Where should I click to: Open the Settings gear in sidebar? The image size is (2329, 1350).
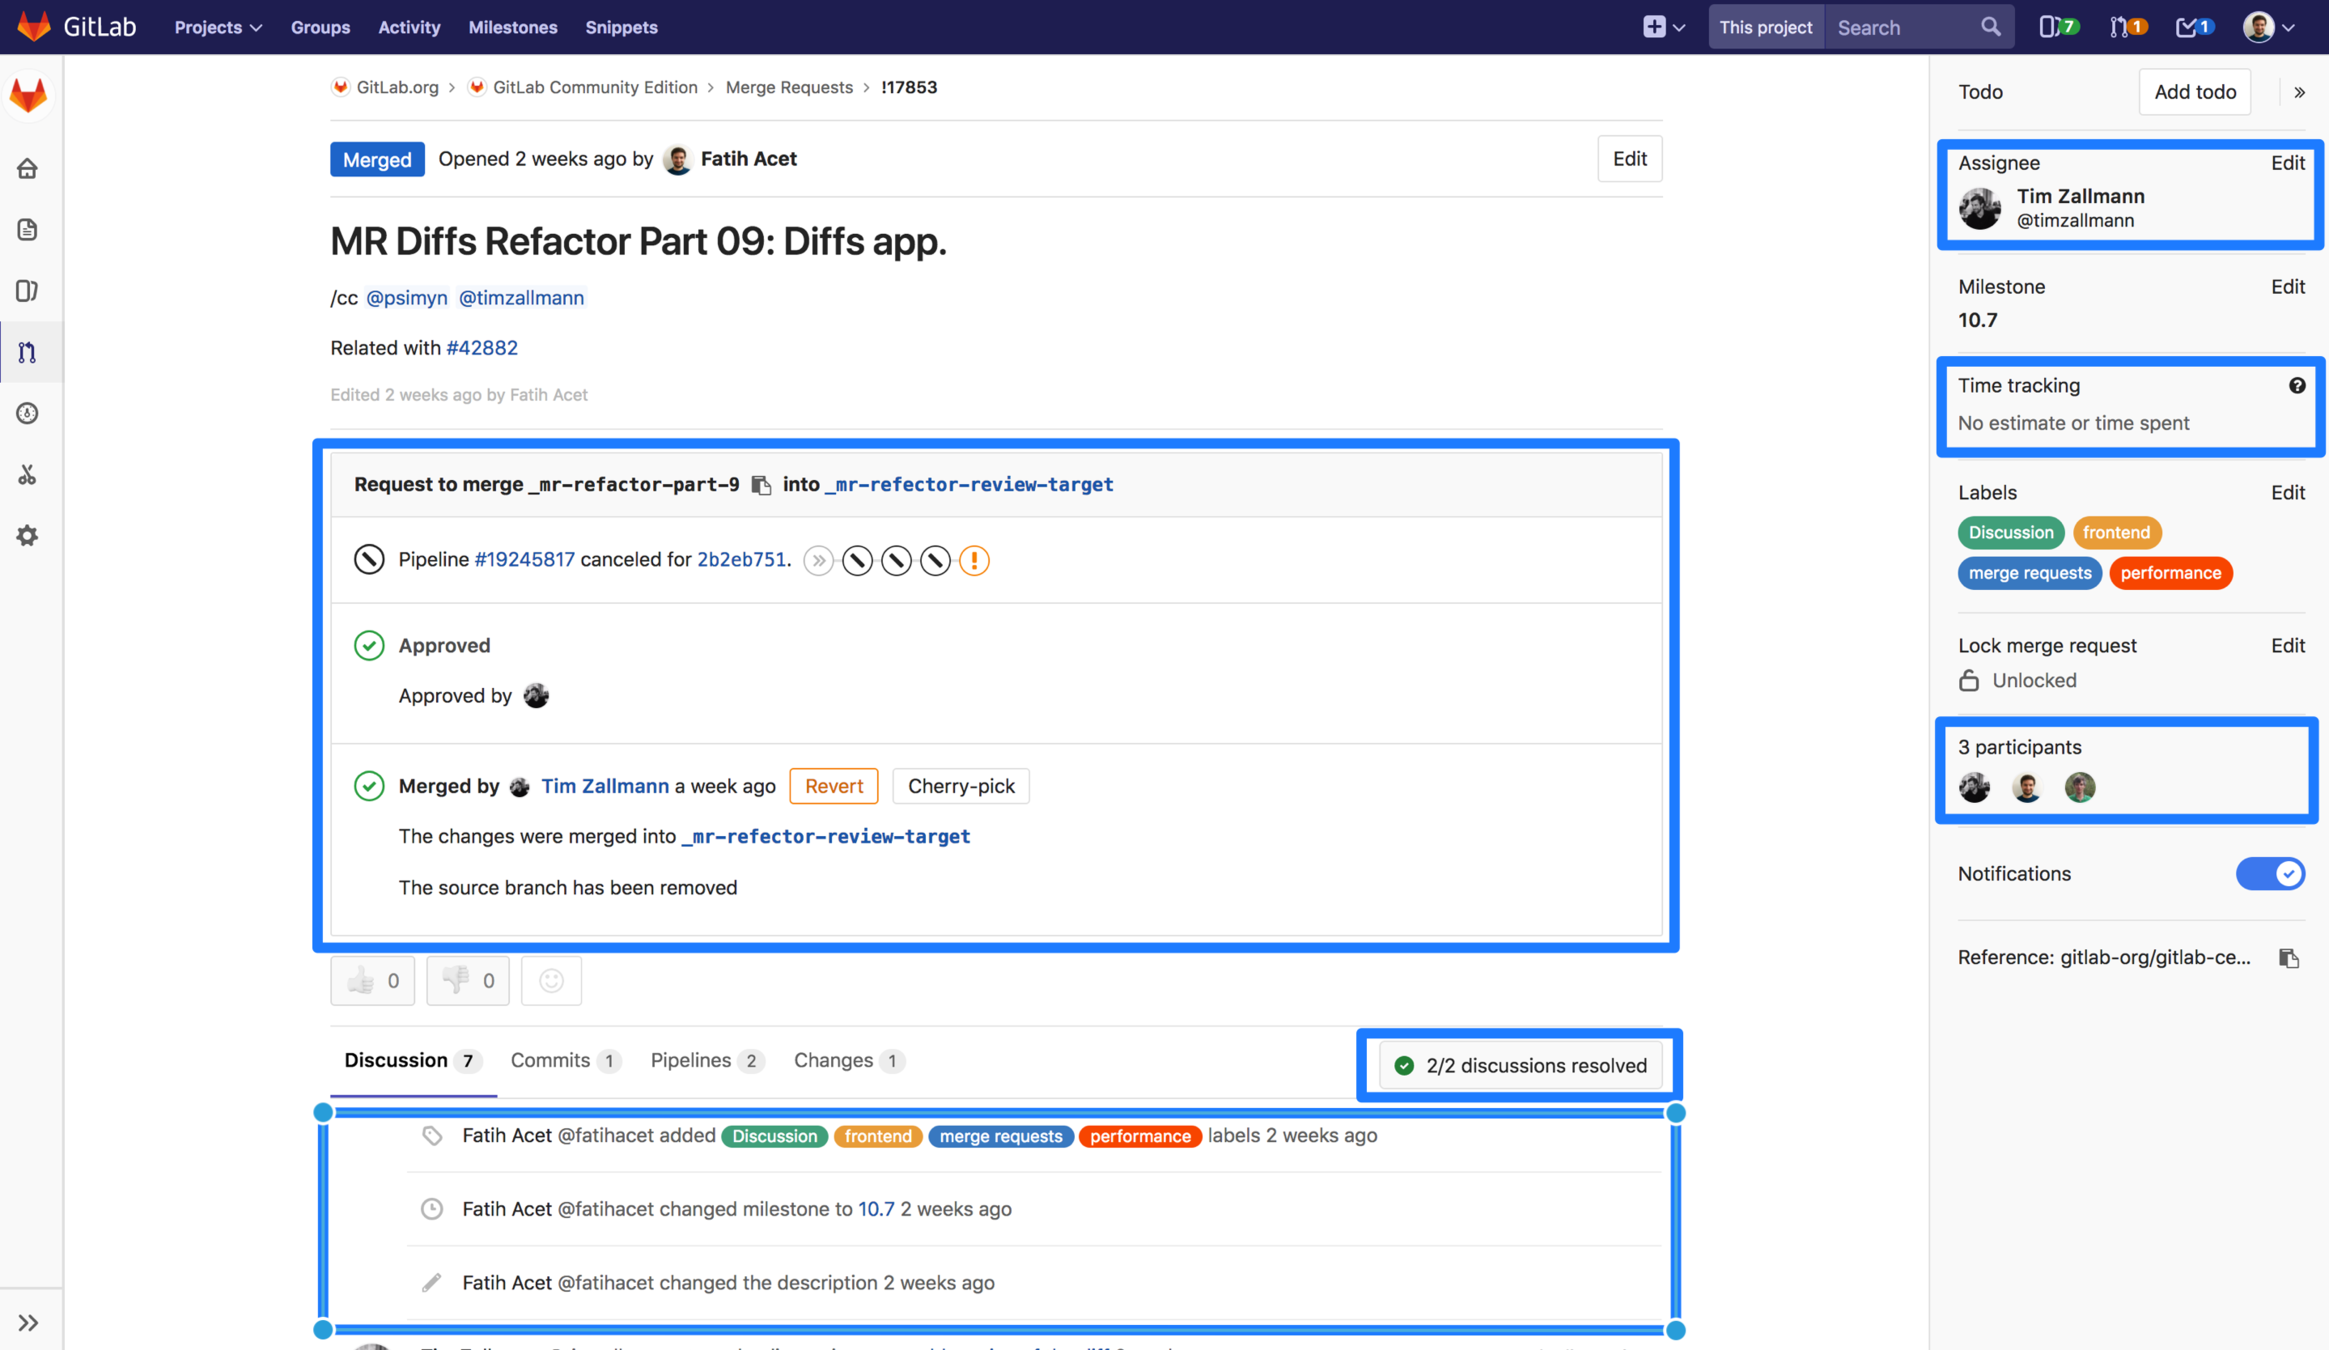tap(27, 536)
